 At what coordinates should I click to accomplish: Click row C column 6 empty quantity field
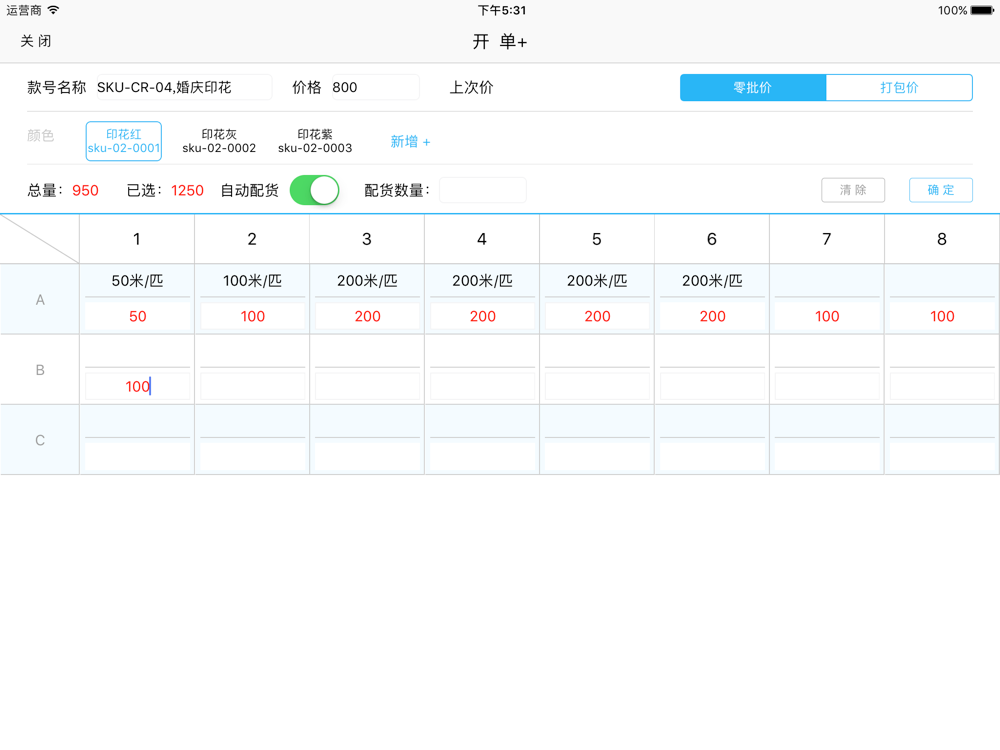tap(712, 457)
